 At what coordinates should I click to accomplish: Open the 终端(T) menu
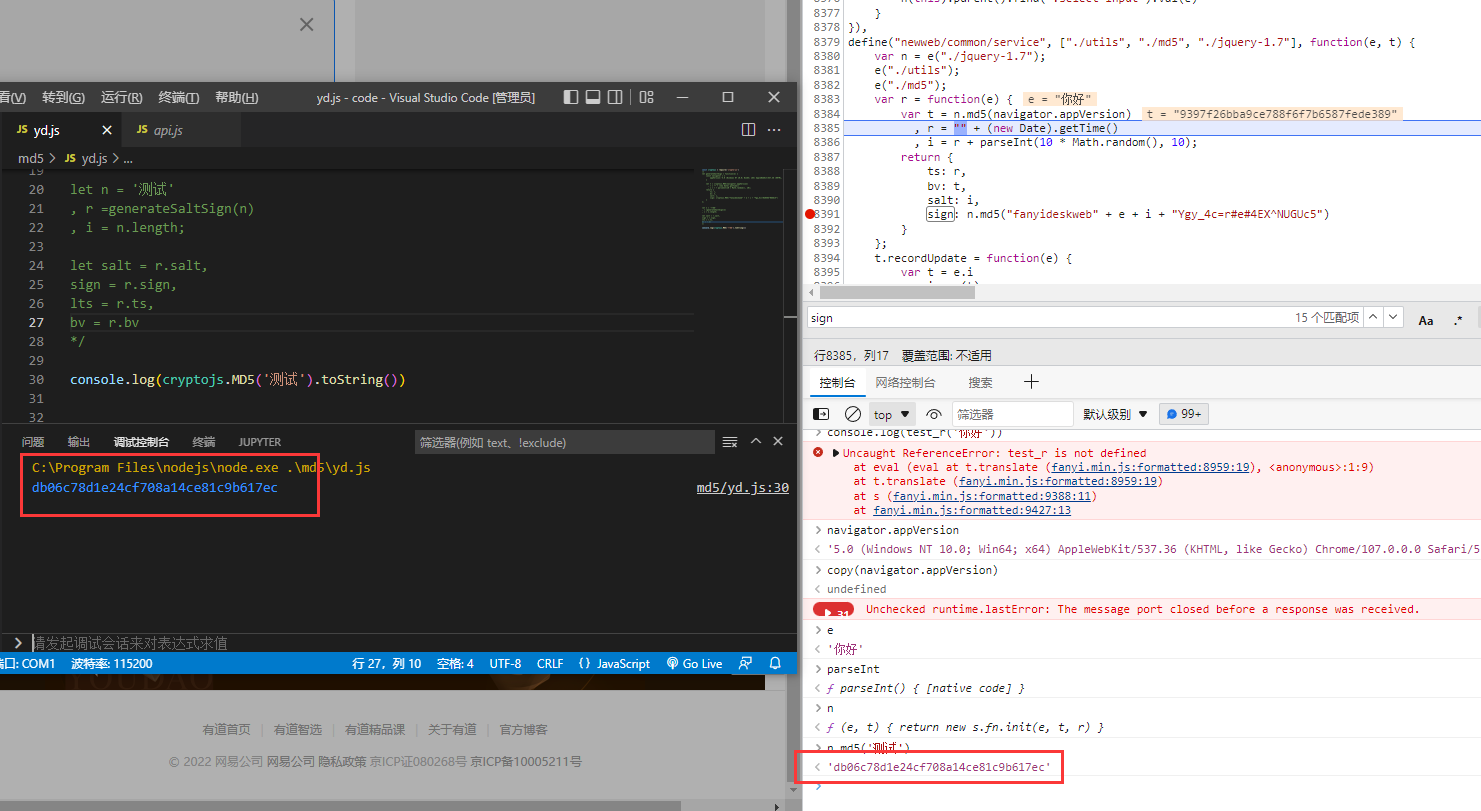(x=178, y=97)
